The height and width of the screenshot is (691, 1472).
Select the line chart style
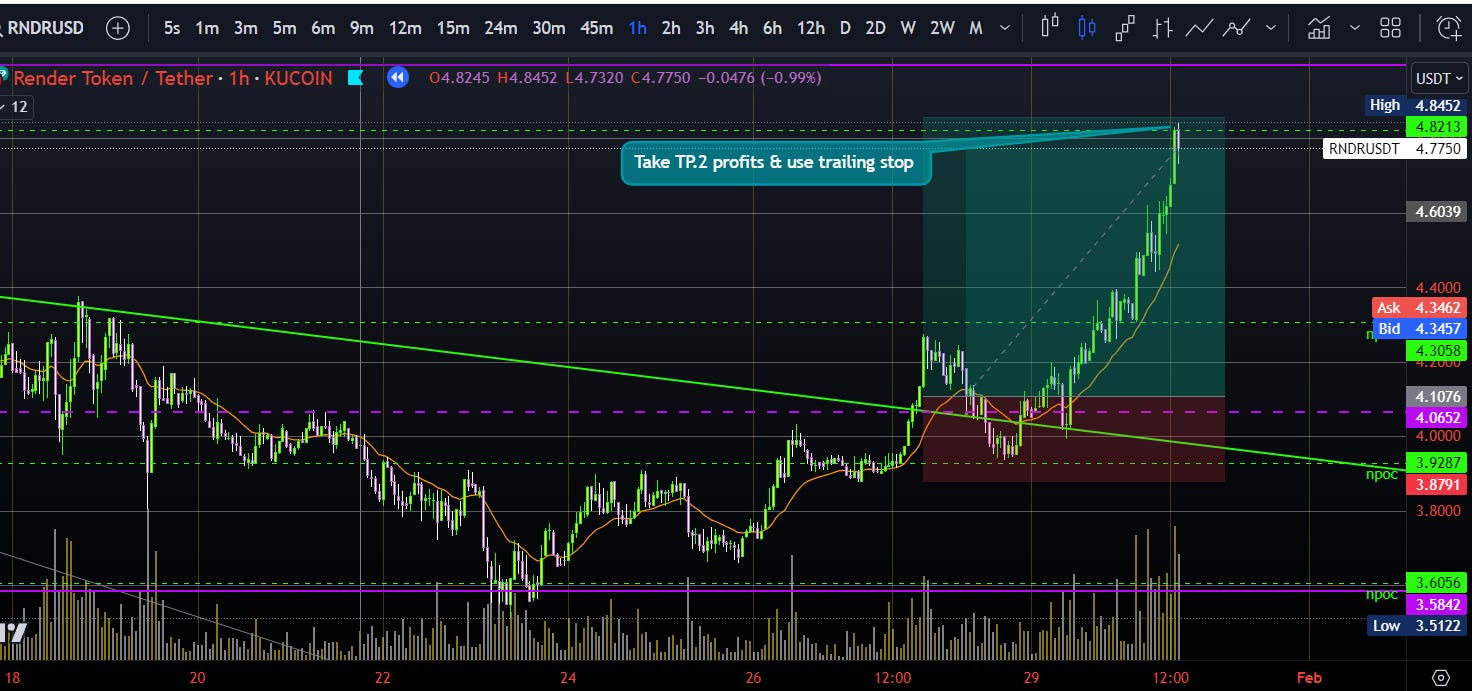click(x=1199, y=28)
